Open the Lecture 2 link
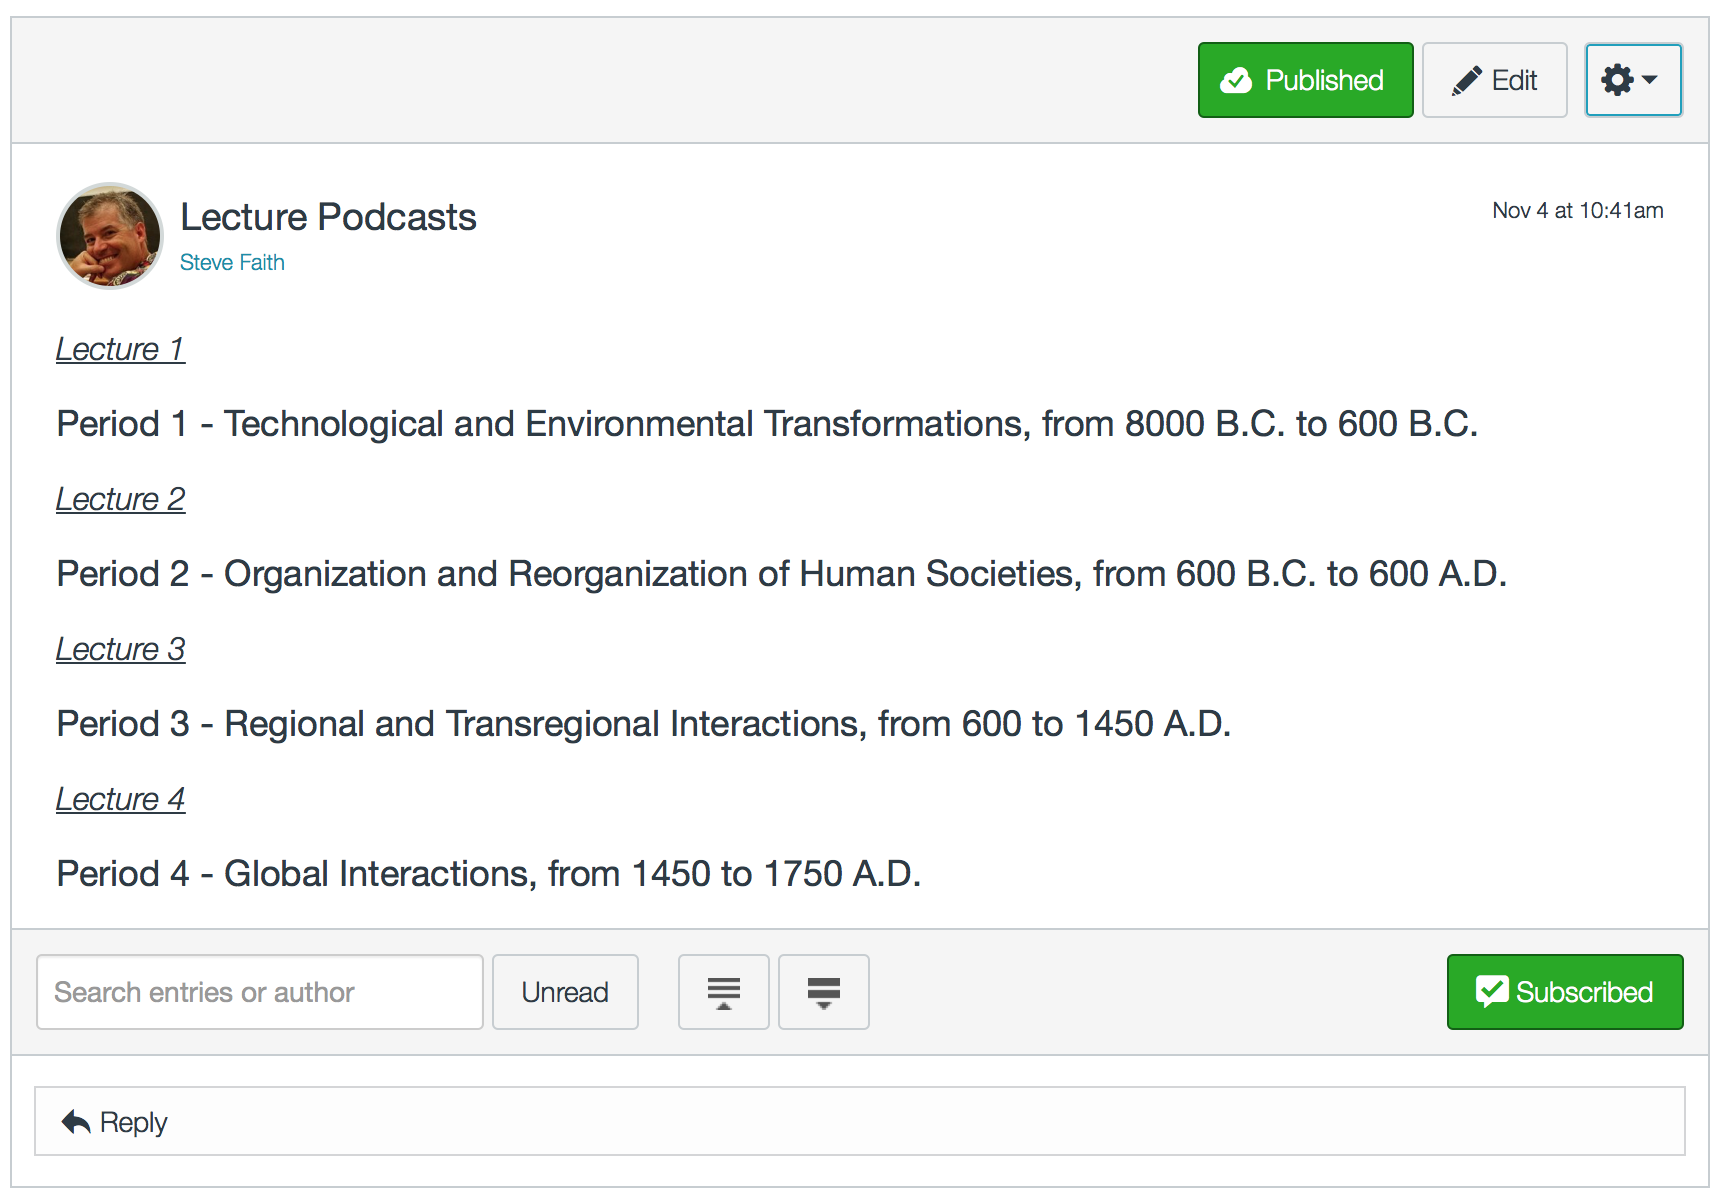Screen dimensions: 1722x1204 click(120, 499)
